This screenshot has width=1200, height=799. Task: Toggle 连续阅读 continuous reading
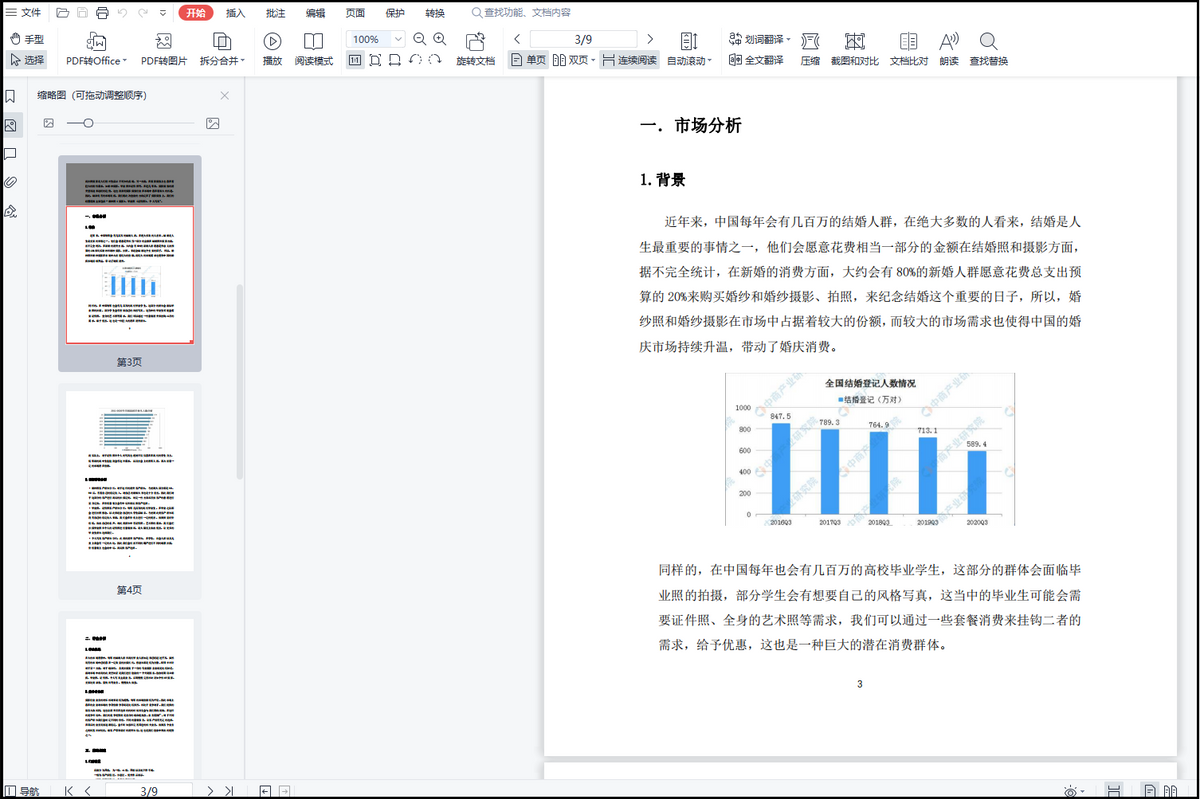630,60
